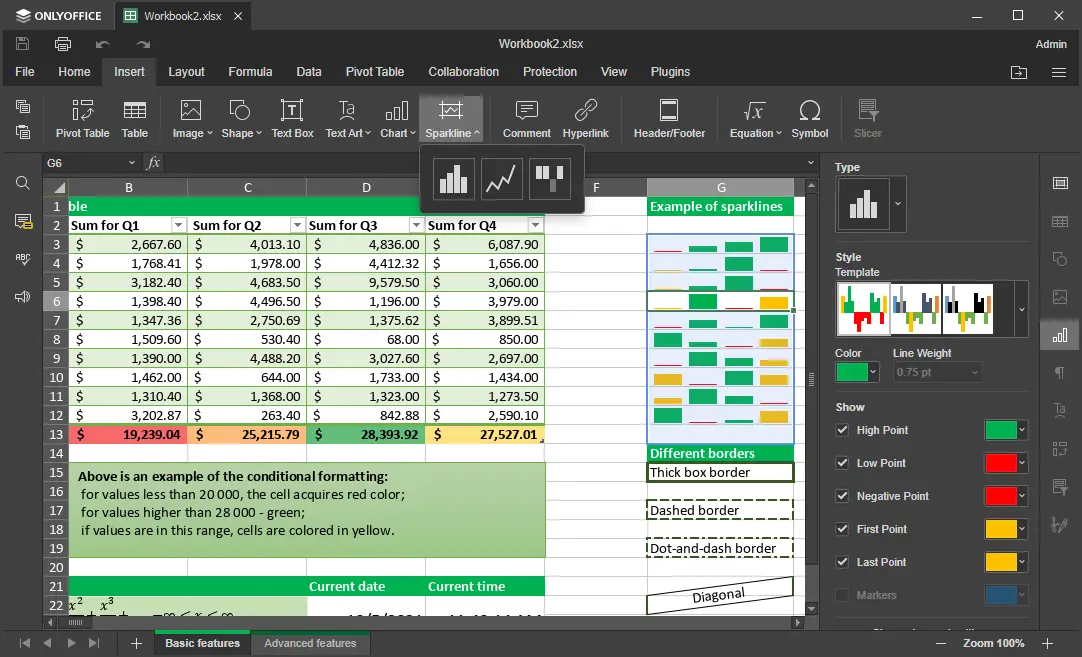Viewport: 1082px width, 657px height.
Task: Open the search icon in left sidebar
Action: [22, 183]
